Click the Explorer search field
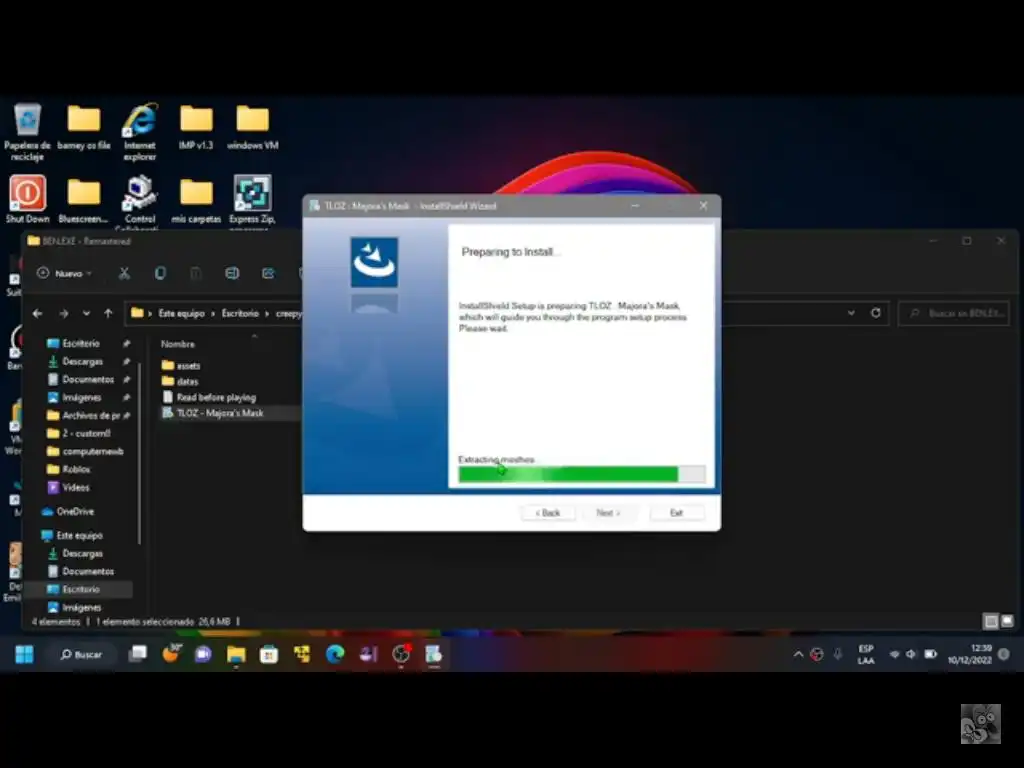1024x768 pixels. pos(953,313)
